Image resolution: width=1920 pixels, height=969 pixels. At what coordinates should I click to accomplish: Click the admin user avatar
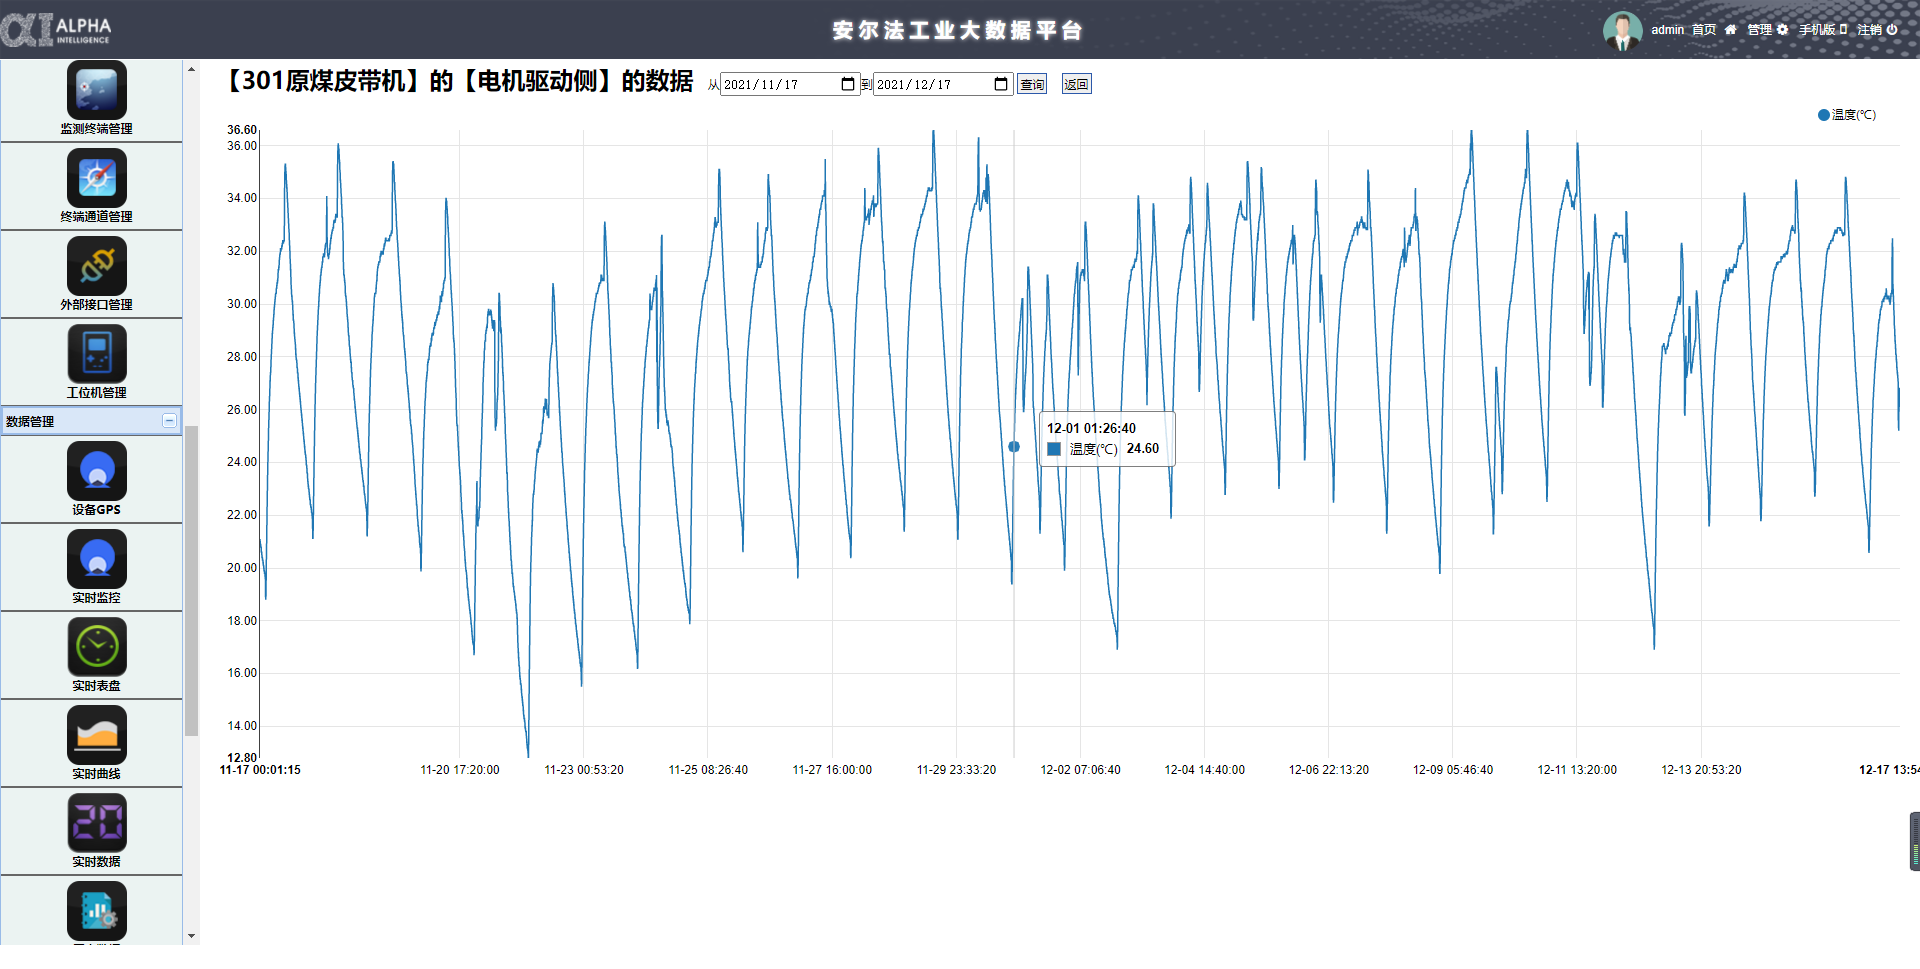1622,30
